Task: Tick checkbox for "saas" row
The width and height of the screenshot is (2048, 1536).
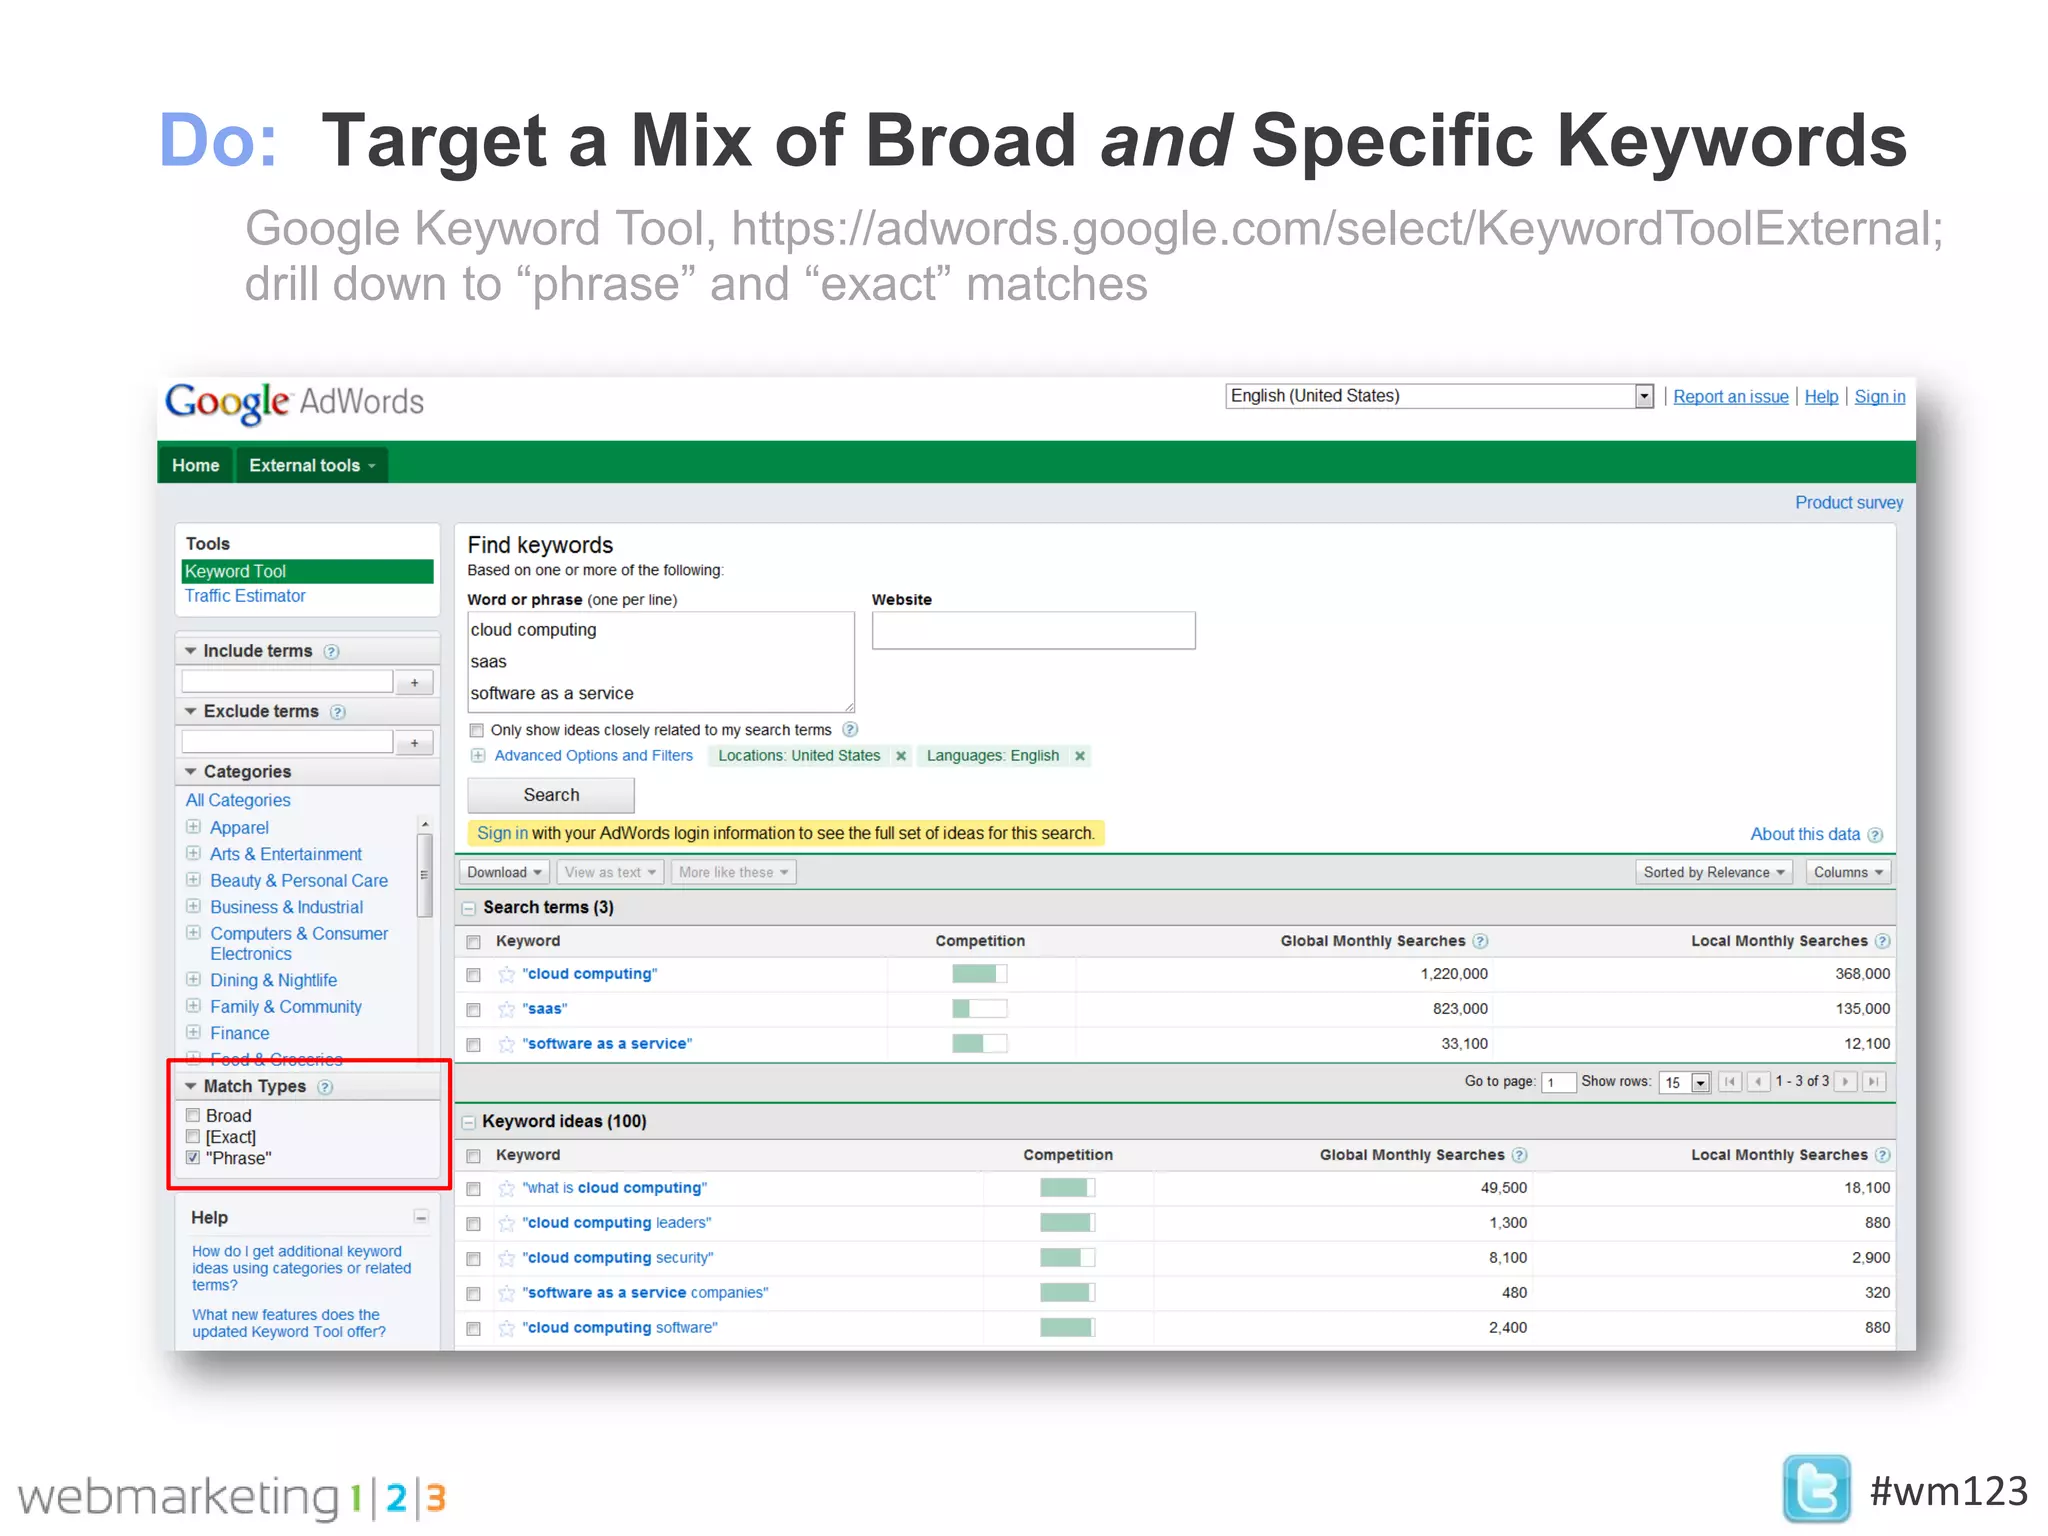Action: [474, 1010]
